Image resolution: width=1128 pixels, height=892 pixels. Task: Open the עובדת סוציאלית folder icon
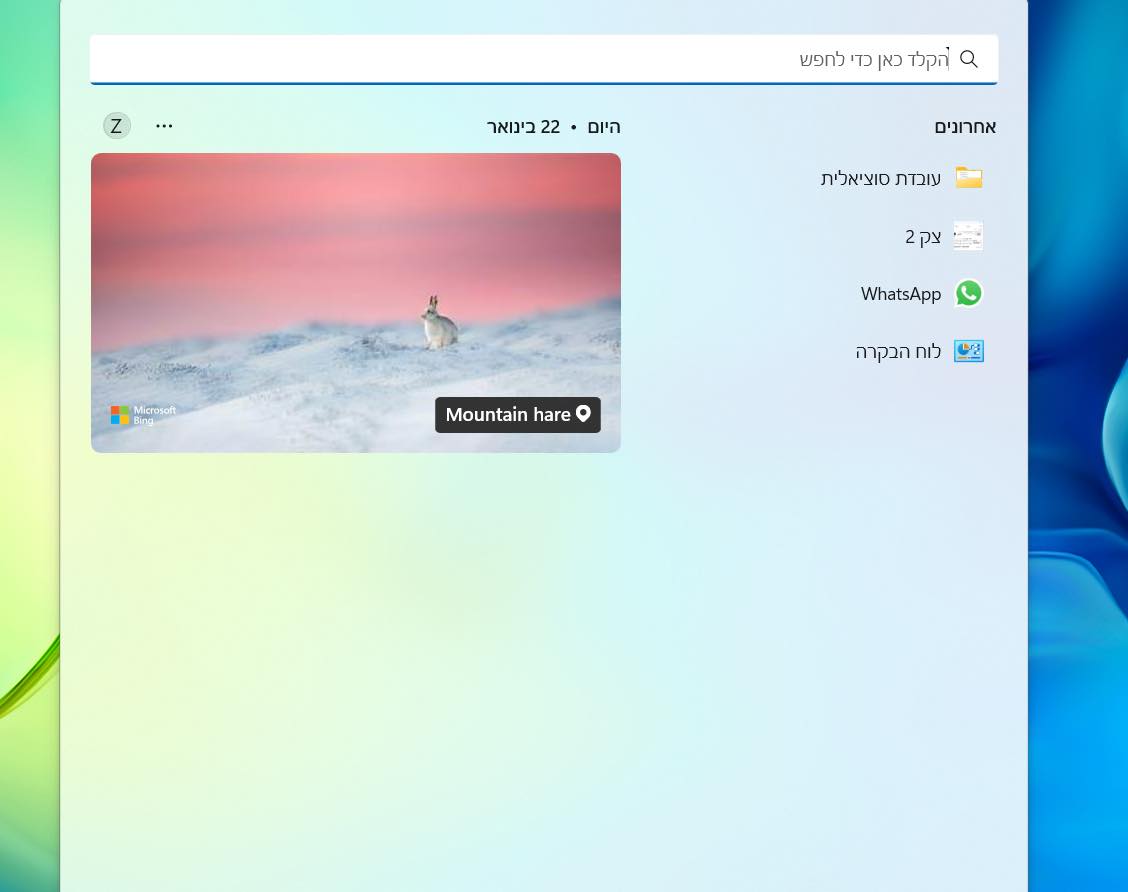[968, 178]
